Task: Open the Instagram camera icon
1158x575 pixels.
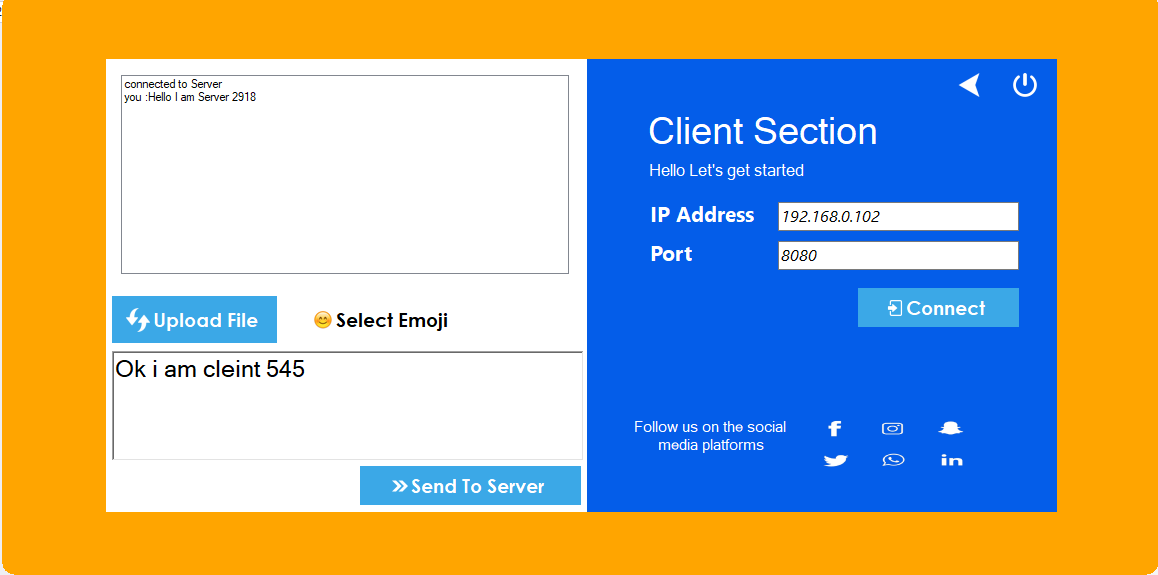Action: (893, 428)
